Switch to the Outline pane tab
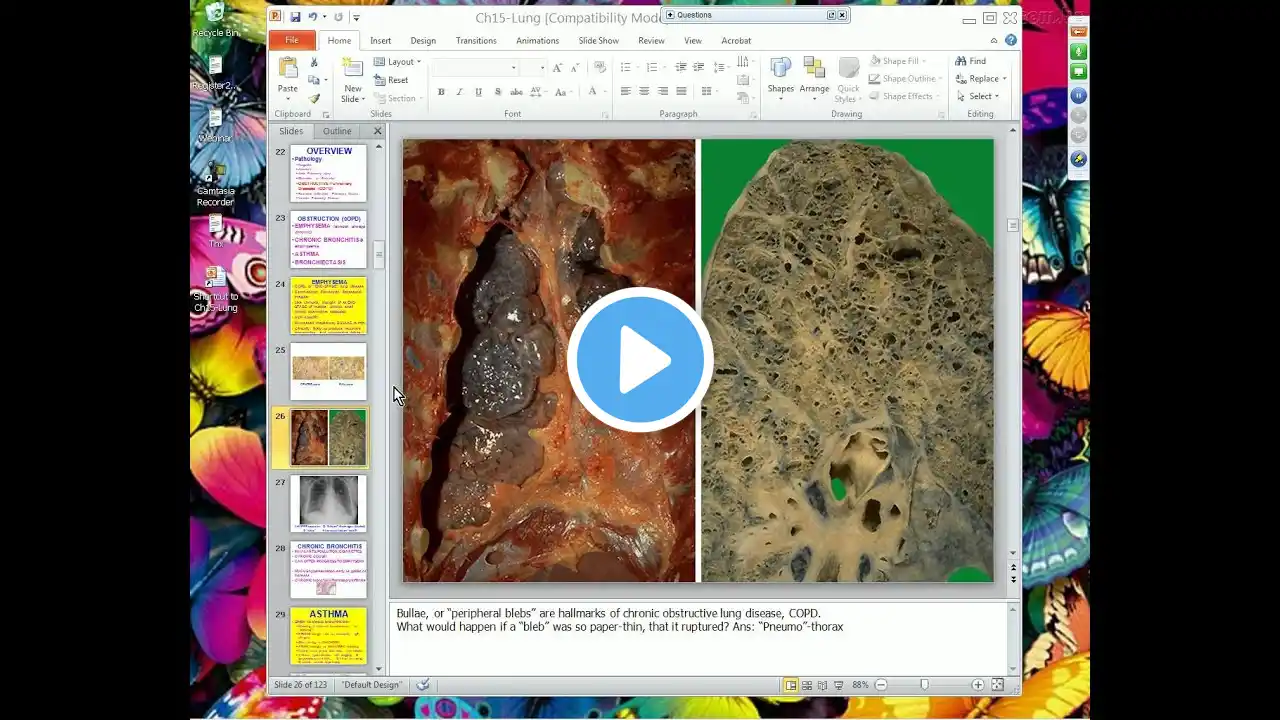The width and height of the screenshot is (1280, 720). pyautogui.click(x=337, y=131)
